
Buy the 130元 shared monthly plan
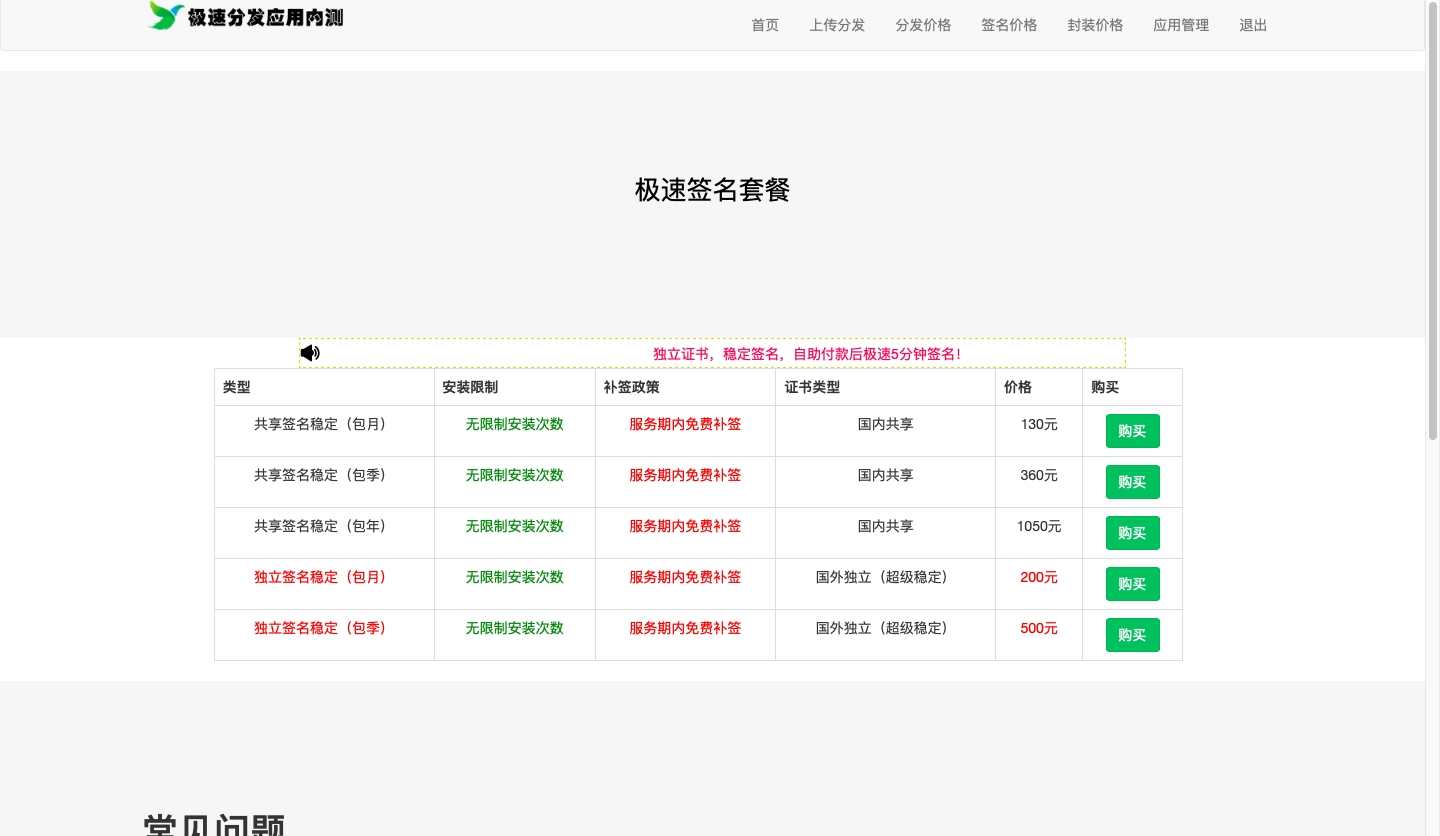click(1132, 431)
